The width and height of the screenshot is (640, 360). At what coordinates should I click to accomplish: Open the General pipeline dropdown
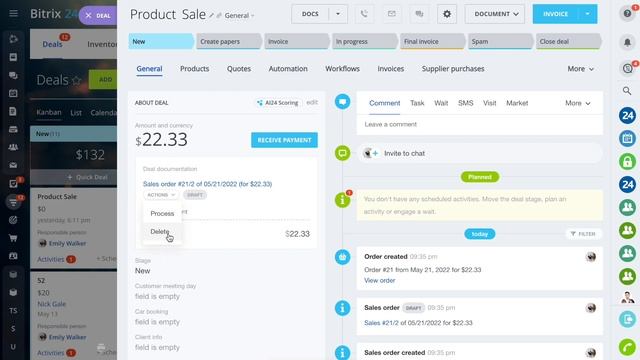click(x=239, y=16)
